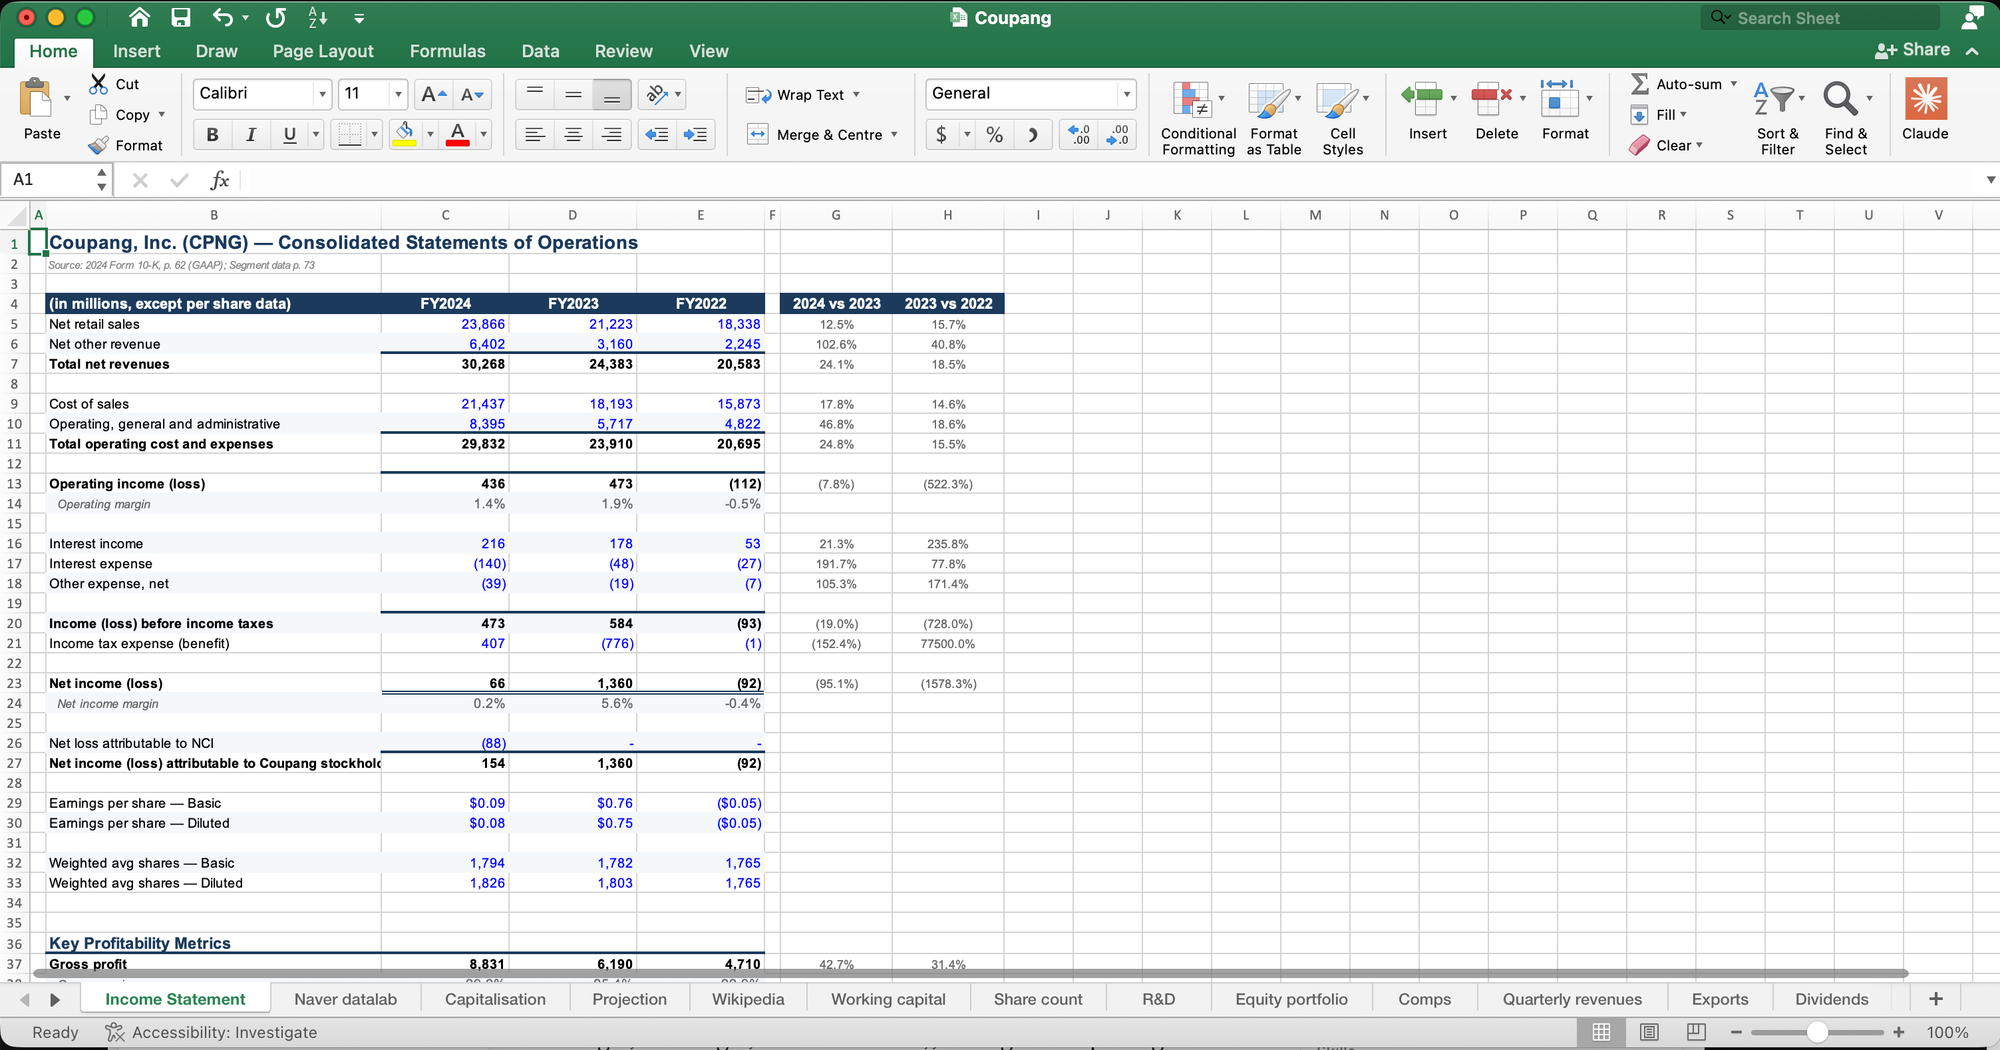Screen dimensions: 2000x1050
Task: Open the Claude add-in
Action: point(1925,110)
